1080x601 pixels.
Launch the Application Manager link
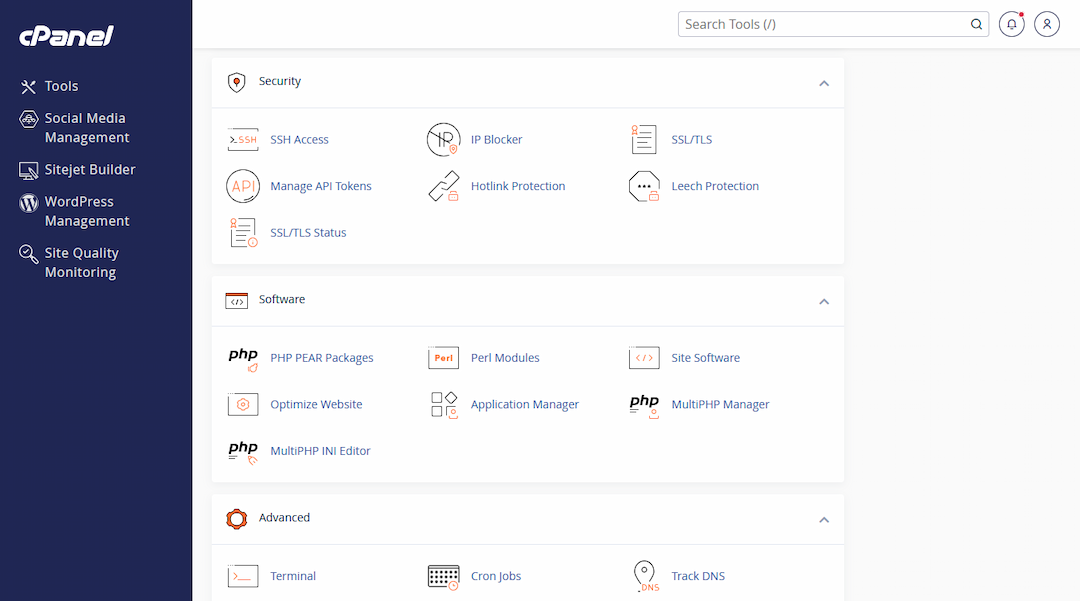click(524, 404)
